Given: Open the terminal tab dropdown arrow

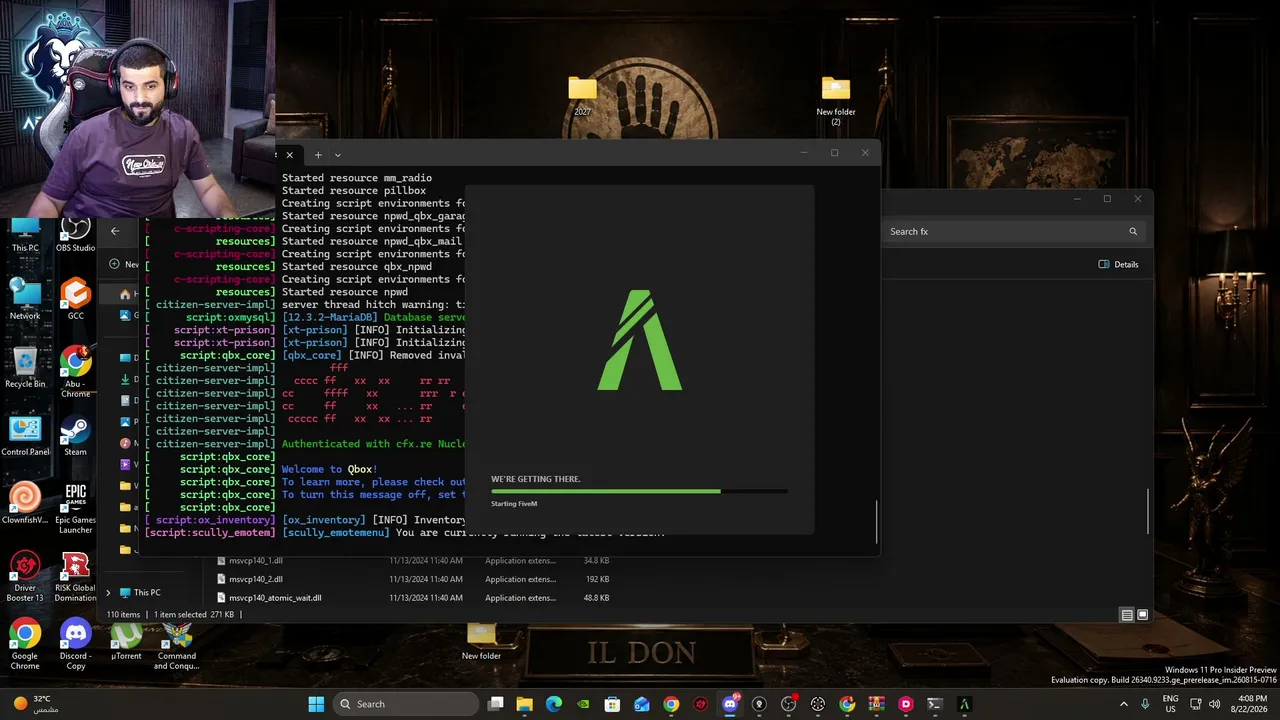Looking at the screenshot, I should [338, 155].
